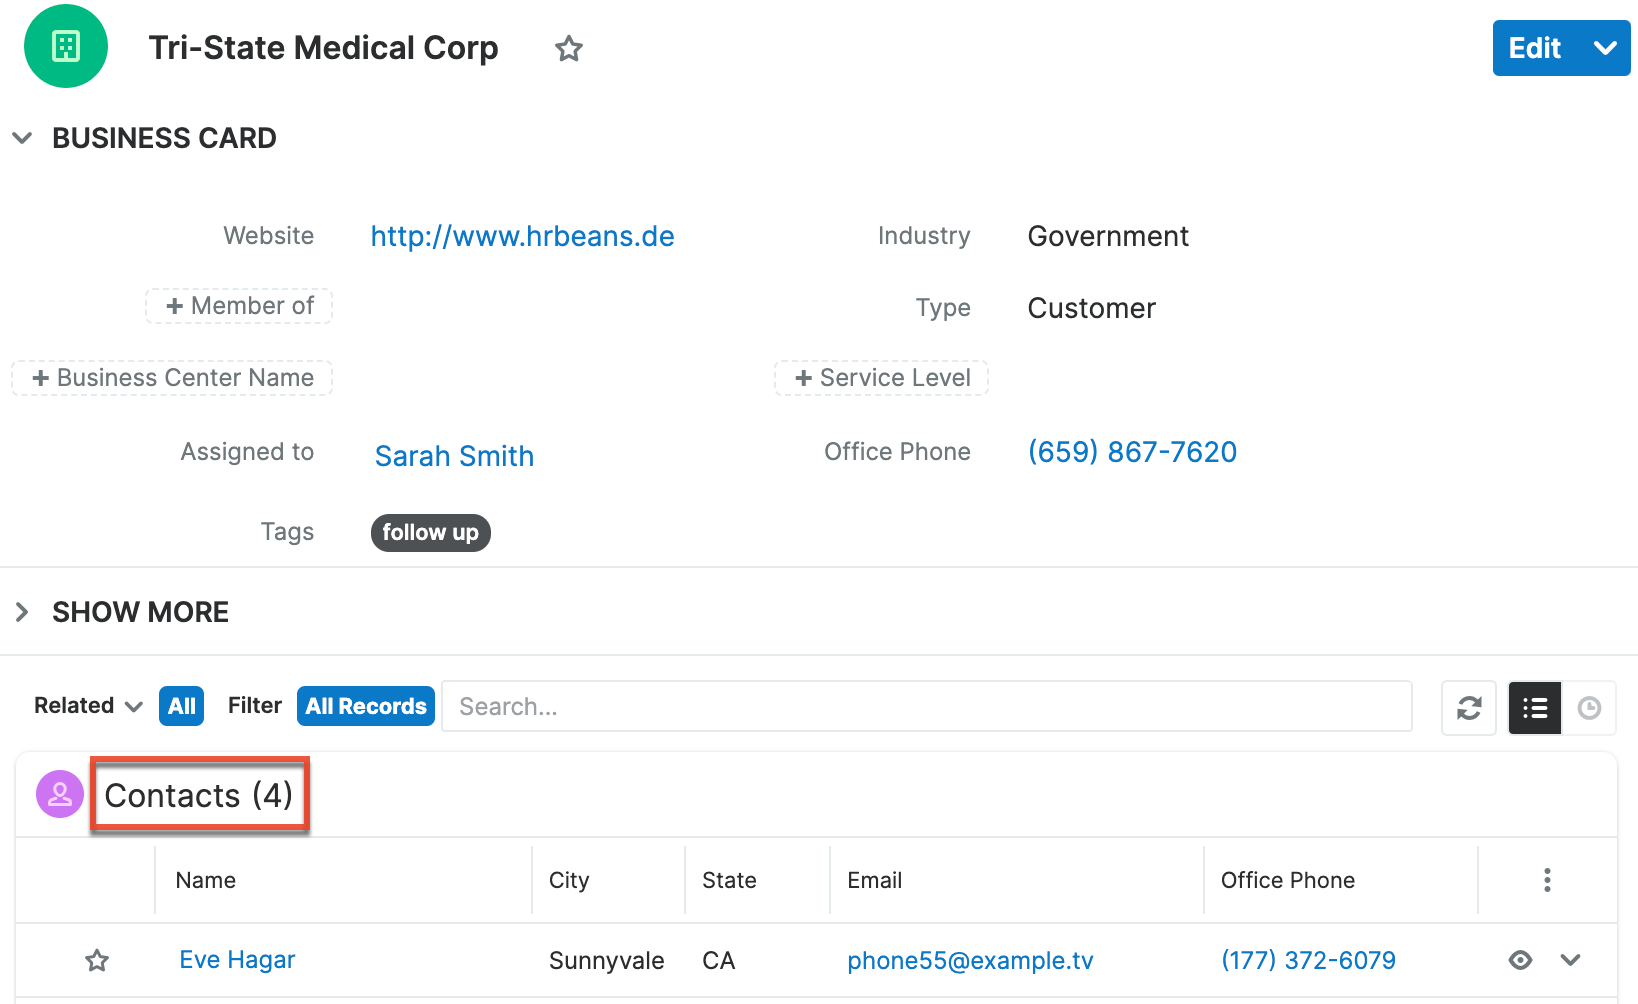Click the Edit button
The height and width of the screenshot is (1004, 1638).
tap(1534, 48)
